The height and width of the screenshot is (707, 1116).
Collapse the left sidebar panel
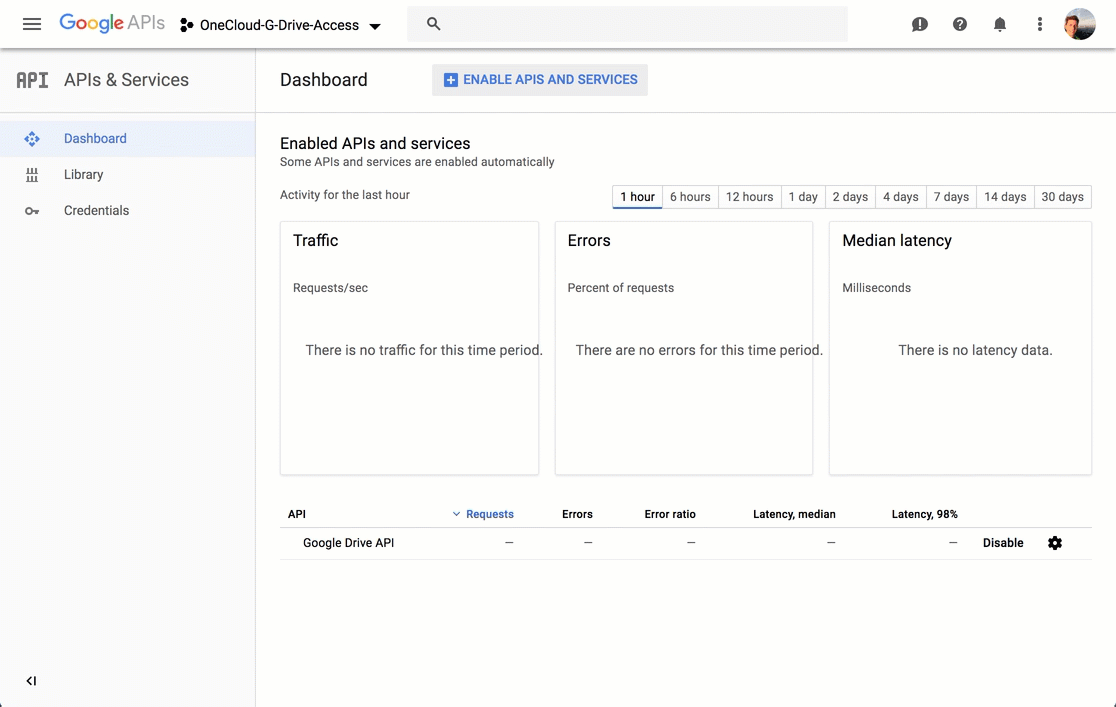pyautogui.click(x=31, y=681)
